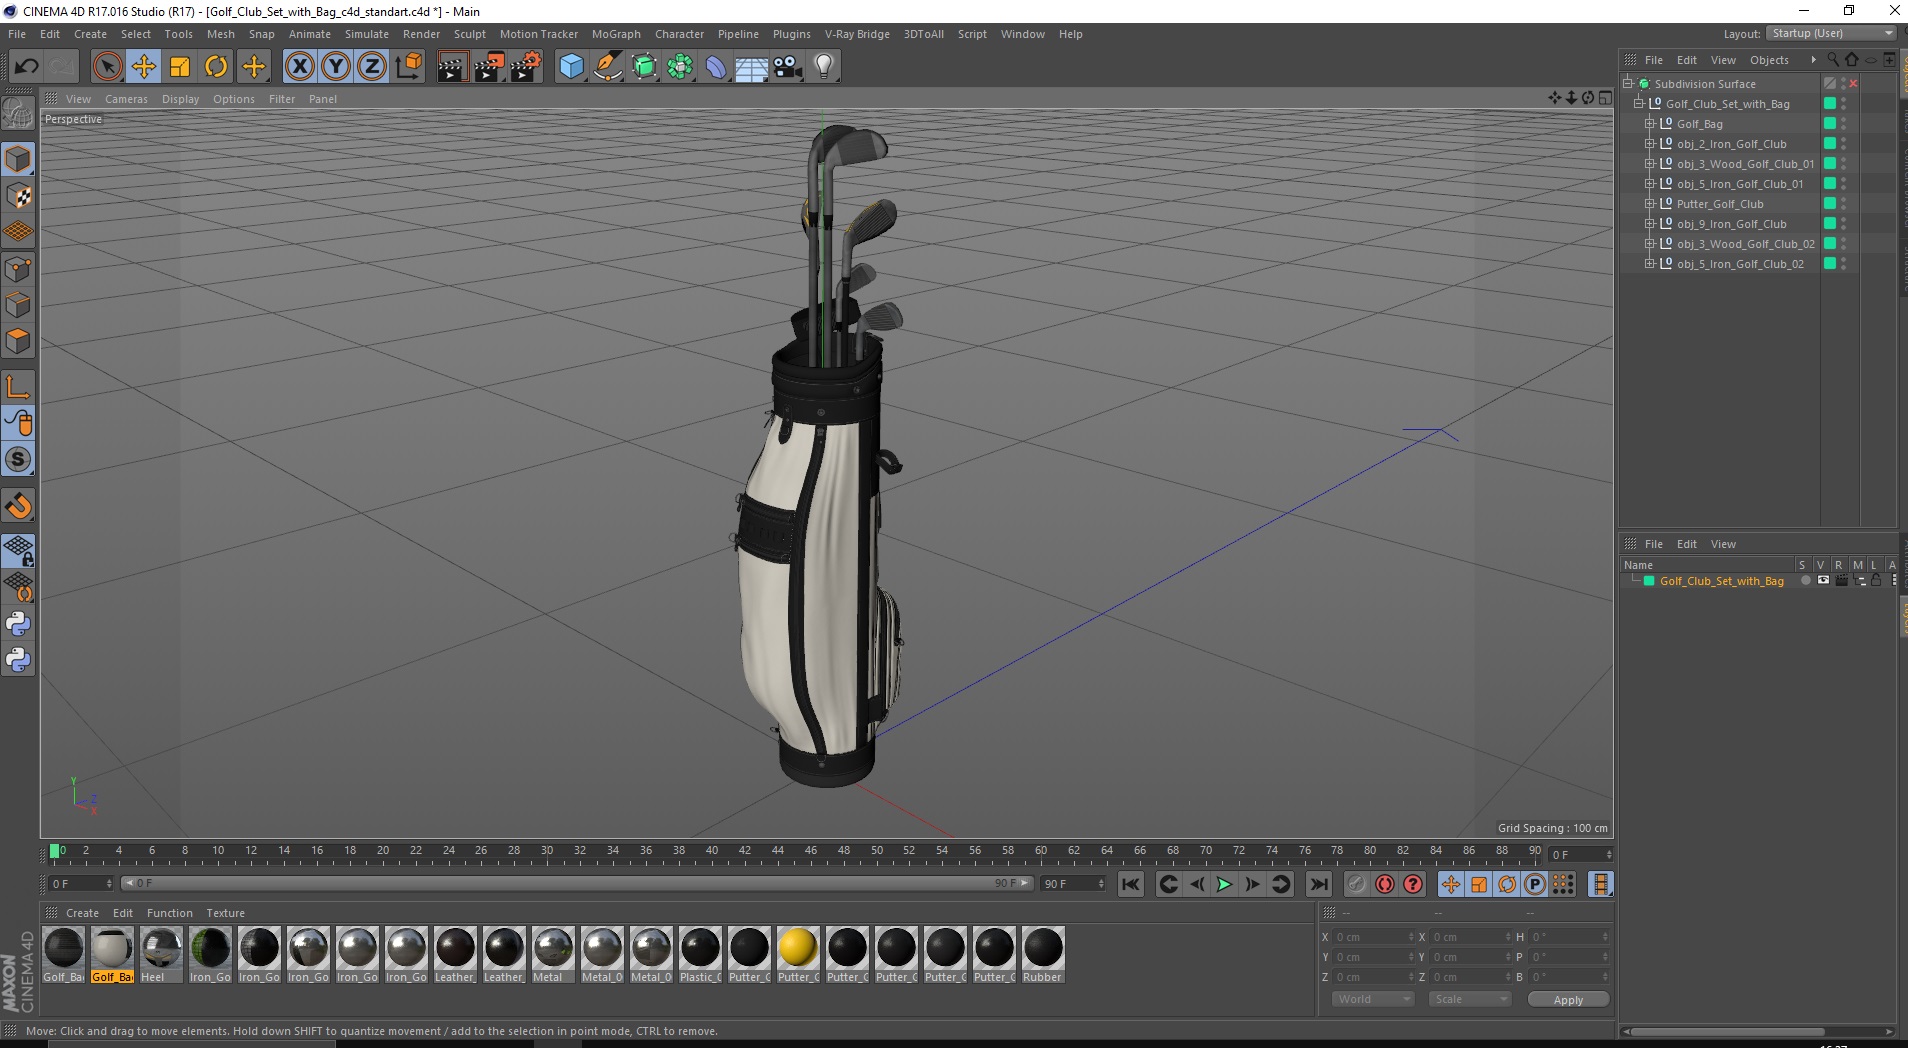Open the MoGraph menu
This screenshot has height=1048, width=1908.
616,34
